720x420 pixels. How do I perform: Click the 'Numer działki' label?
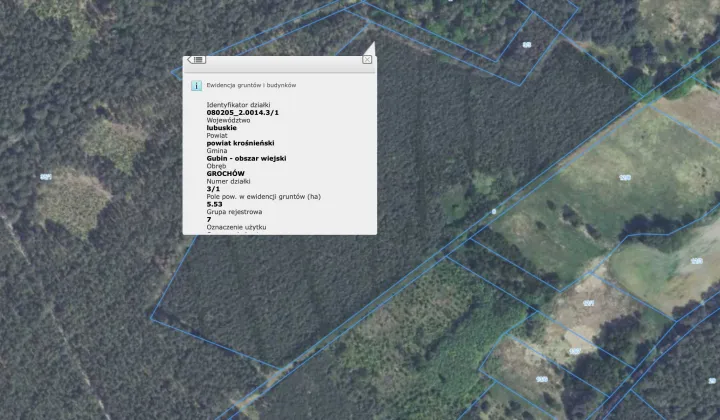pos(228,181)
